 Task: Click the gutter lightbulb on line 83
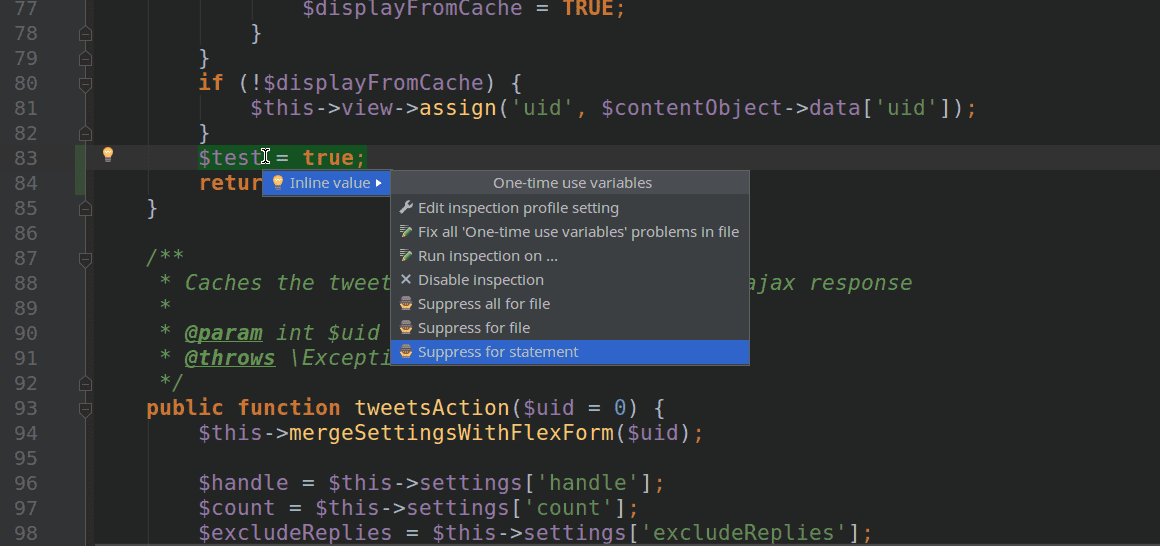coord(107,155)
